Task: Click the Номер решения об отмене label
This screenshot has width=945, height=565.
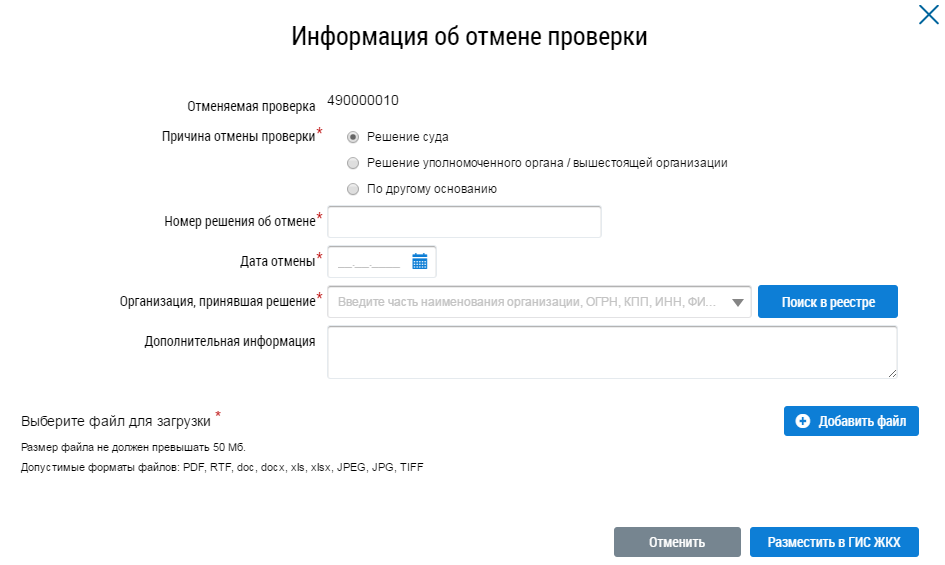Action: coord(239,221)
